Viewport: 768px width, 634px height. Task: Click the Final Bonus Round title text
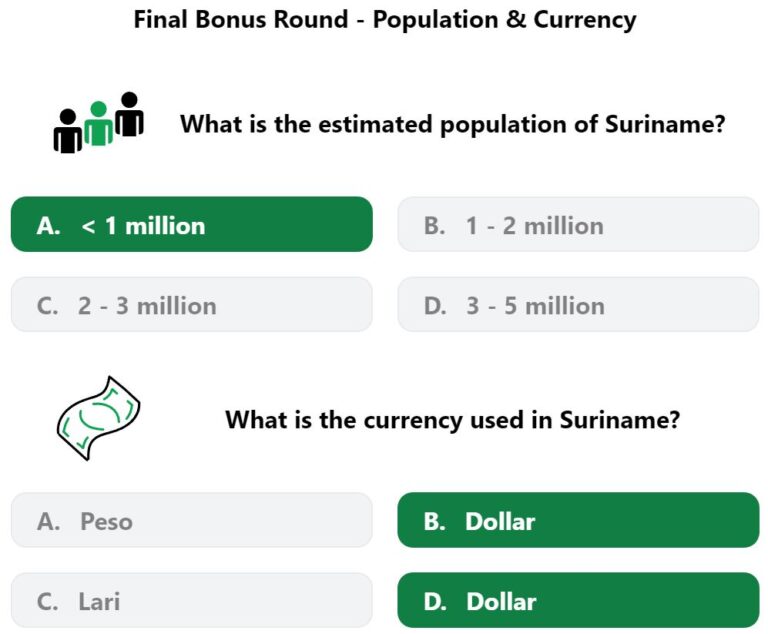click(x=385, y=20)
